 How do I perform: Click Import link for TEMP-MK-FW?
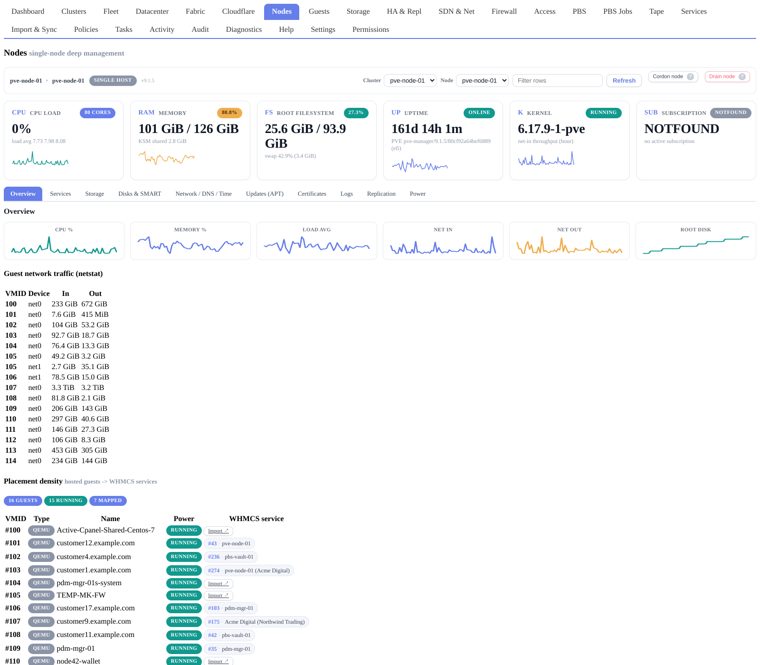(218, 596)
